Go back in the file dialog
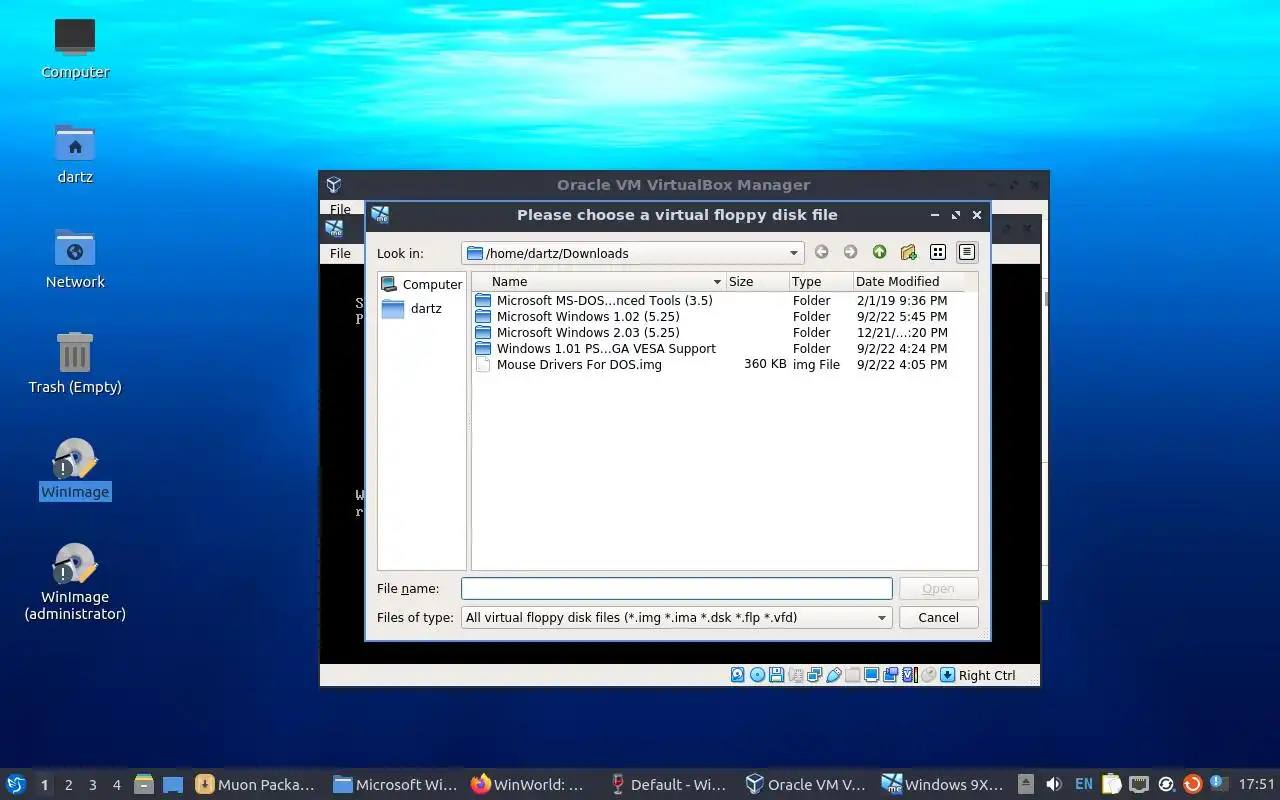The height and width of the screenshot is (800, 1280). [821, 253]
